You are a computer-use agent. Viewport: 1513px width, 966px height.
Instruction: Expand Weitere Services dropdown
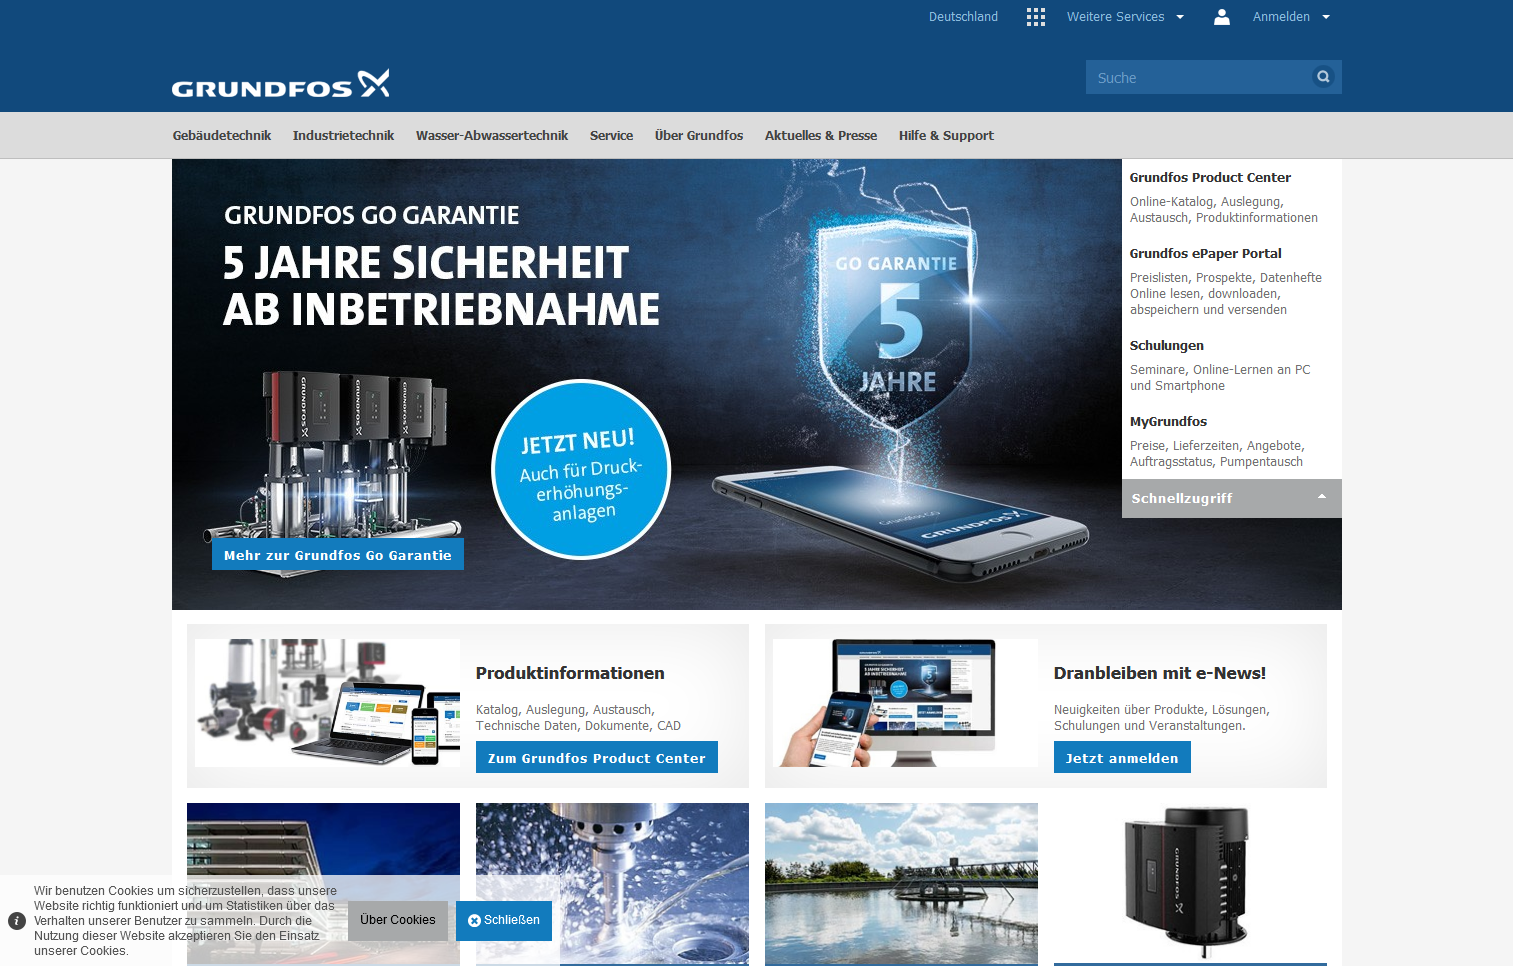coord(1125,17)
